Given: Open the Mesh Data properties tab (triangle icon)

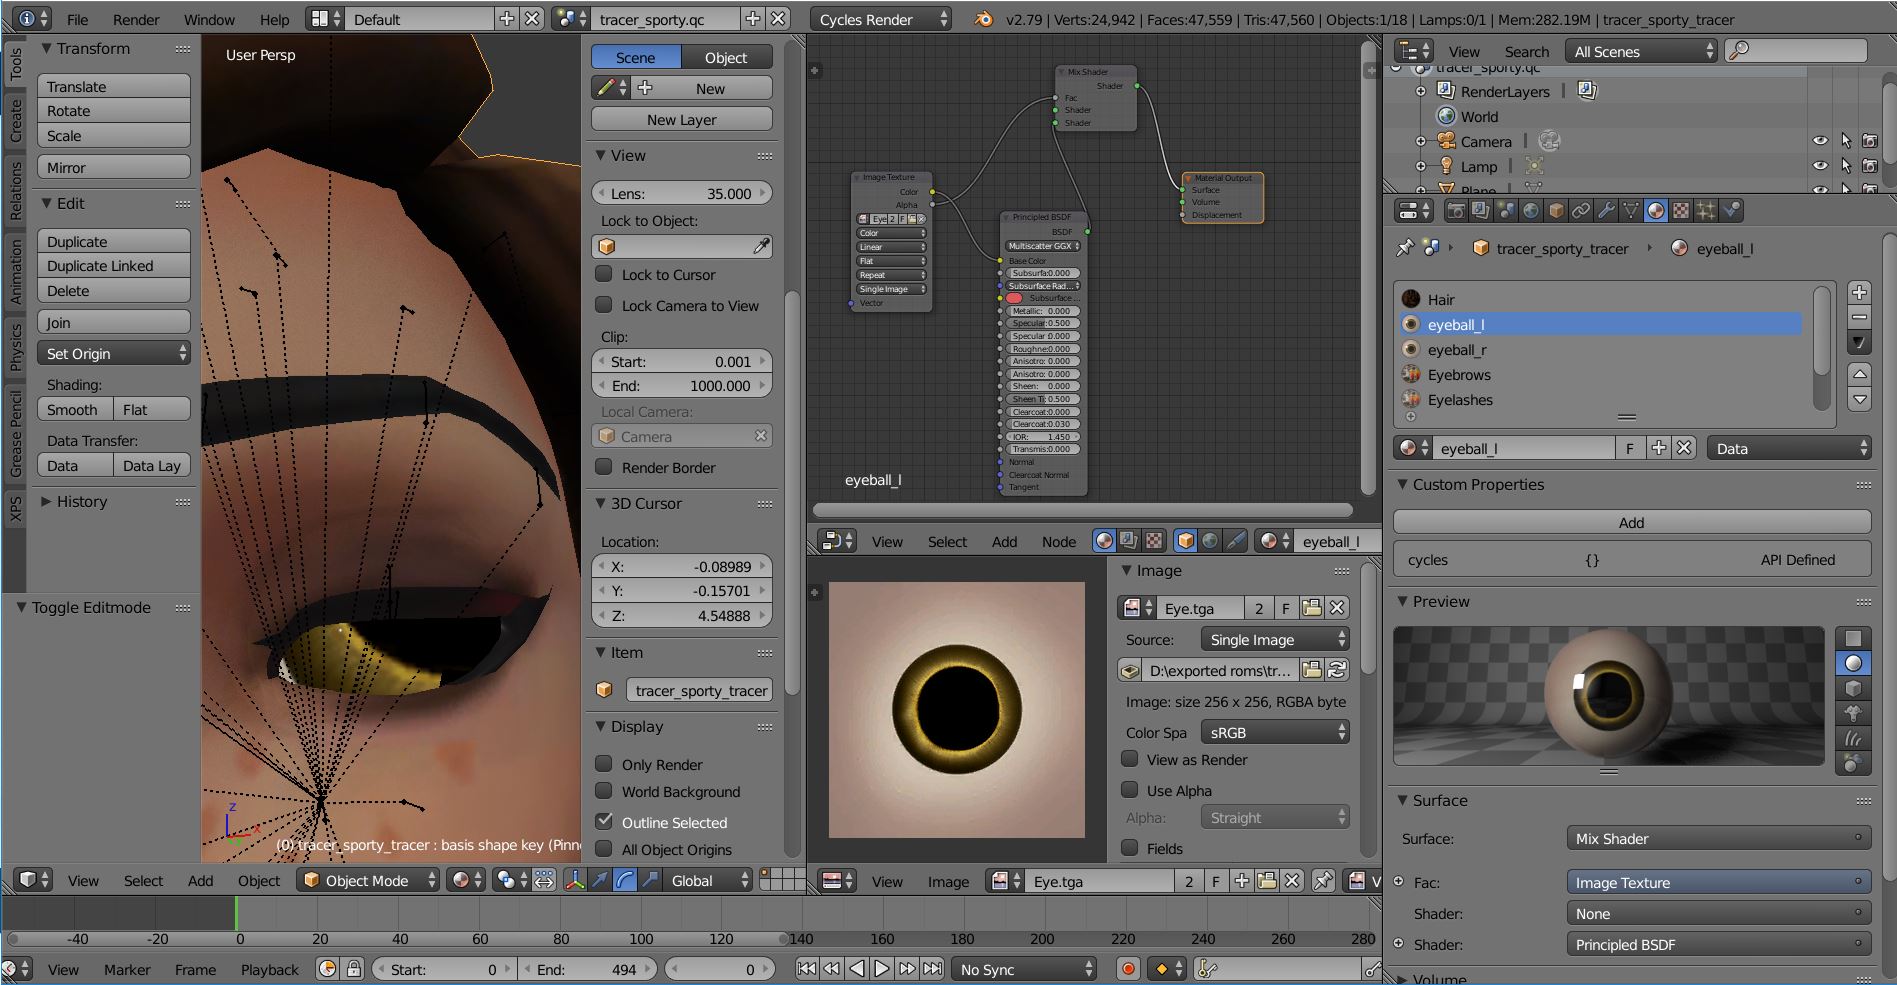Looking at the screenshot, I should tap(1631, 211).
